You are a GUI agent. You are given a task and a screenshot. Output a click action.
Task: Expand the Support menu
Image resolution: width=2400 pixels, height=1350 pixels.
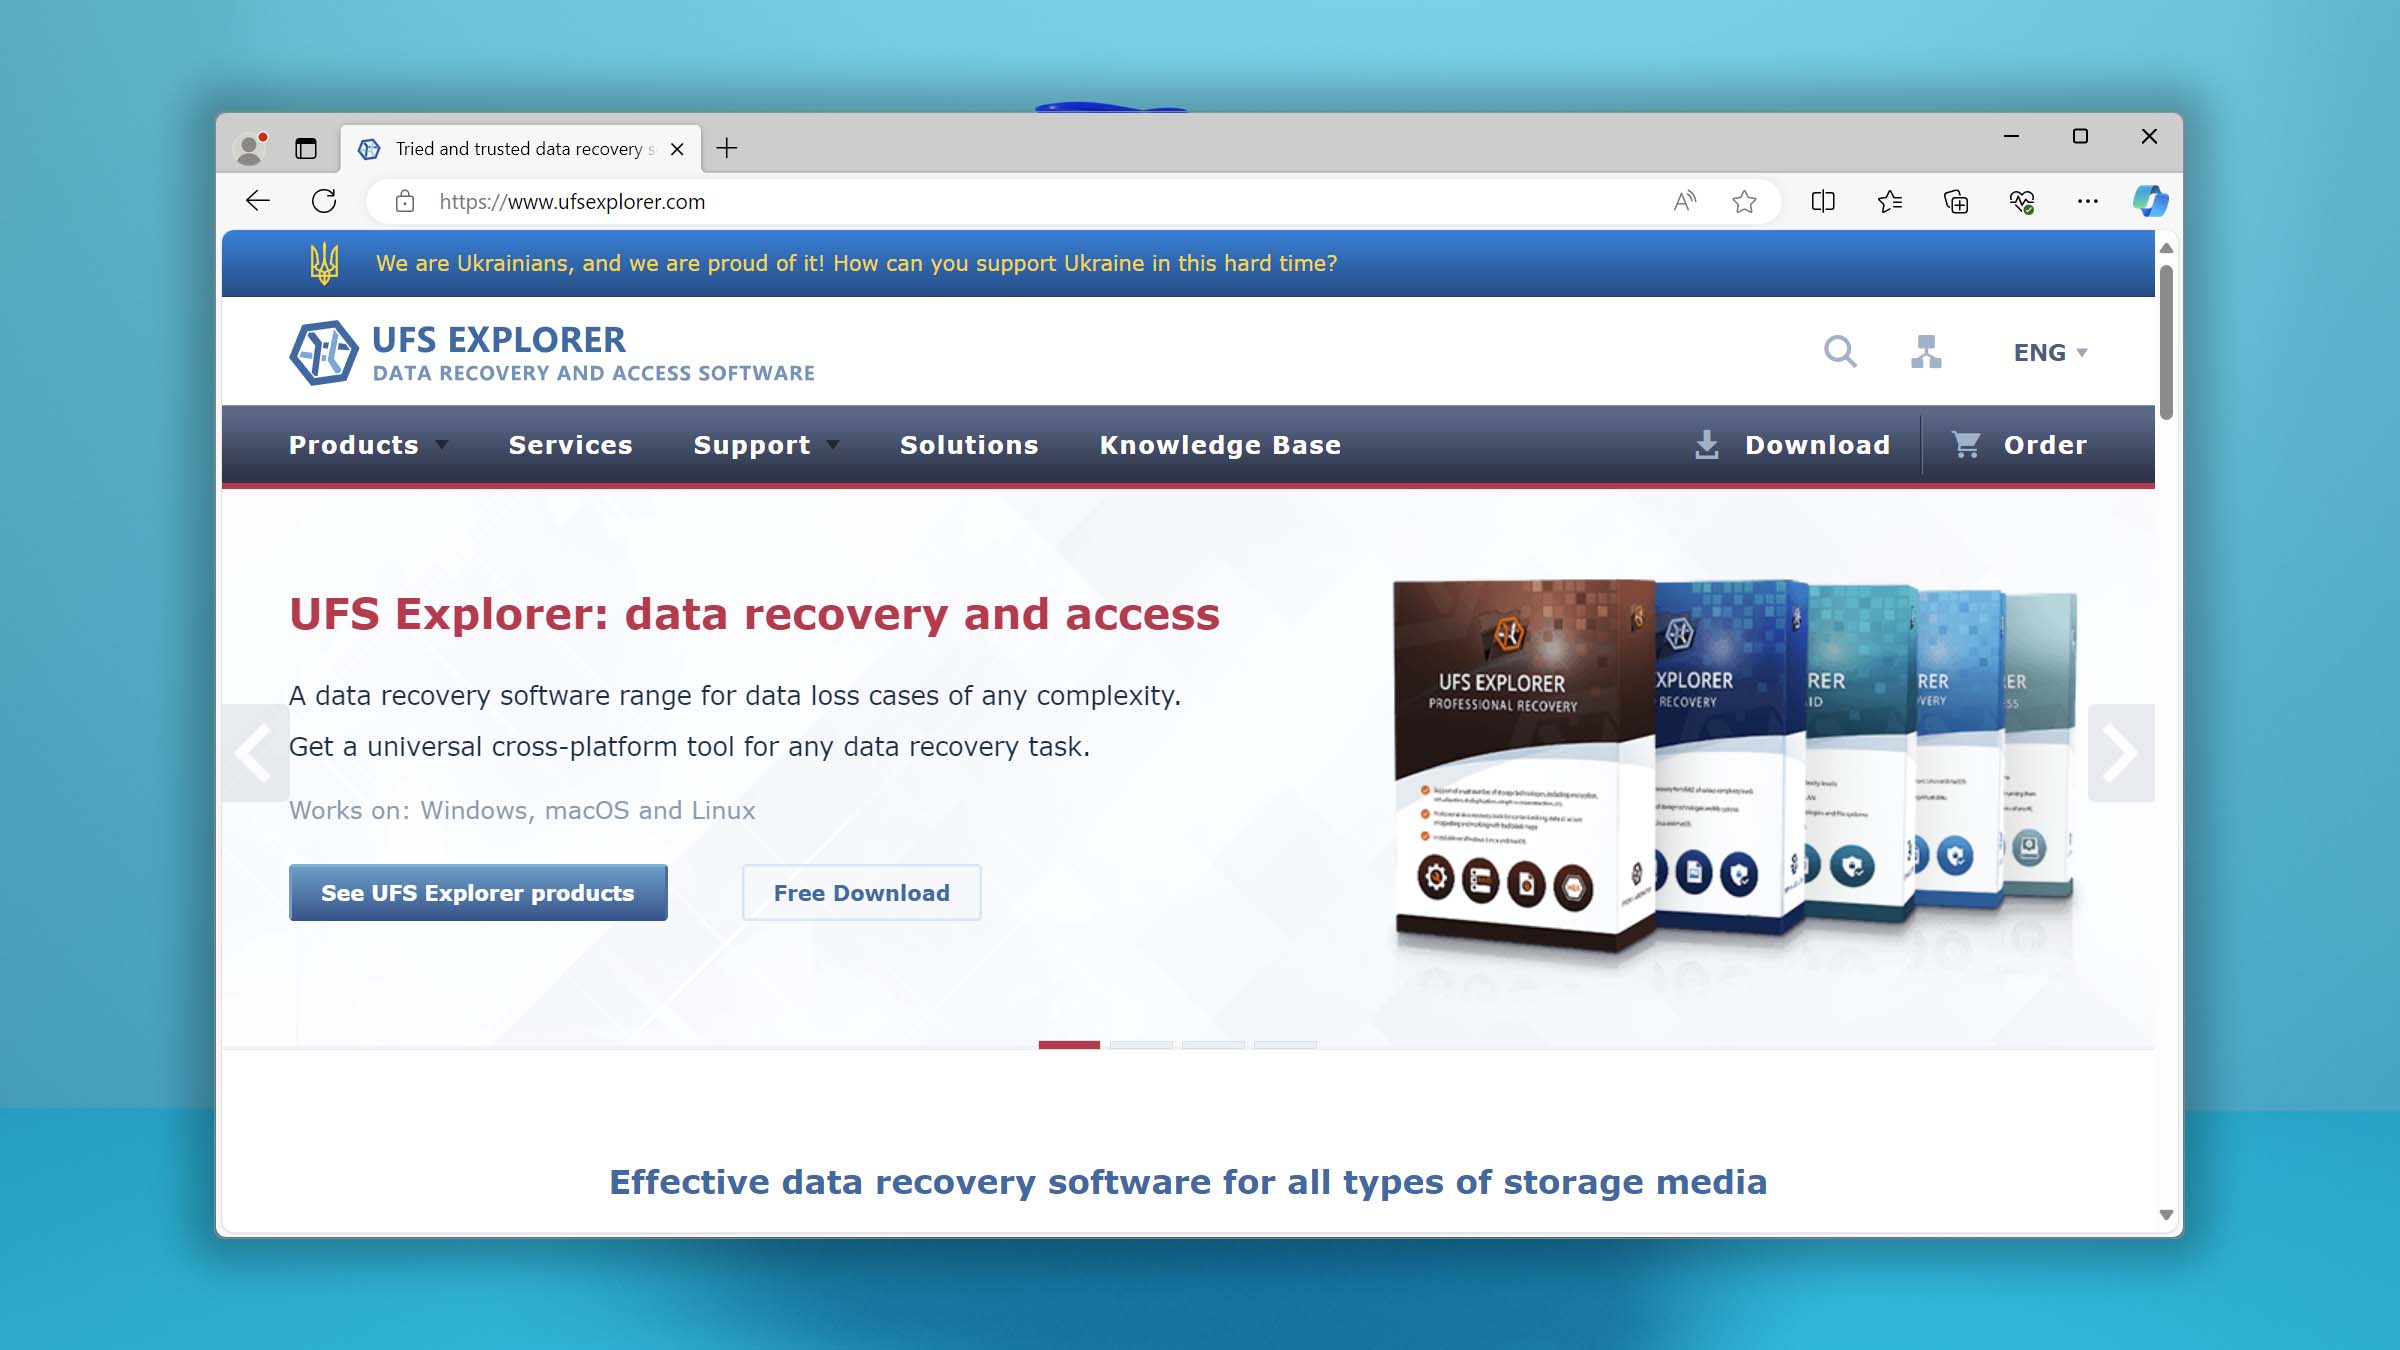click(766, 445)
